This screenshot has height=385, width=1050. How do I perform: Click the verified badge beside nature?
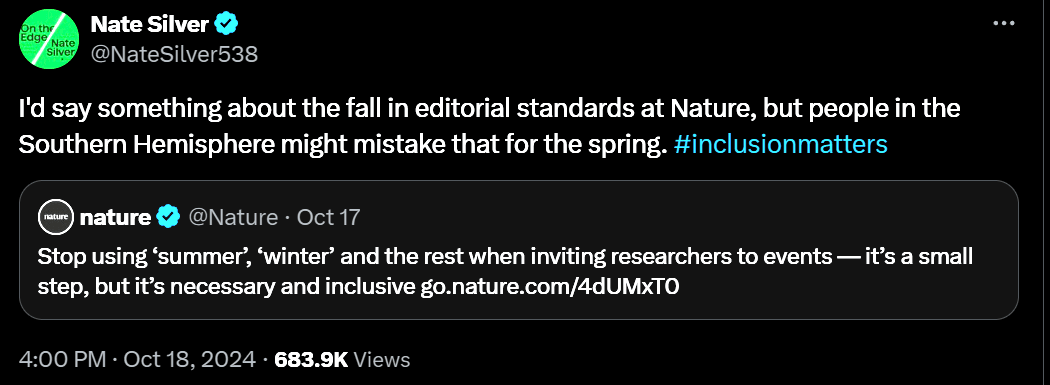pos(168,217)
